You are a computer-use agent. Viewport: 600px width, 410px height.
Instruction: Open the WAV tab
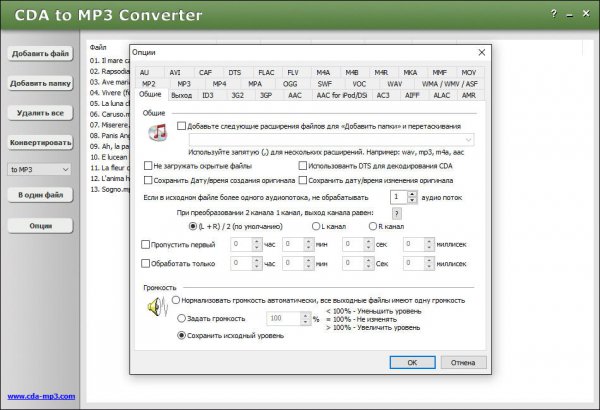point(395,84)
